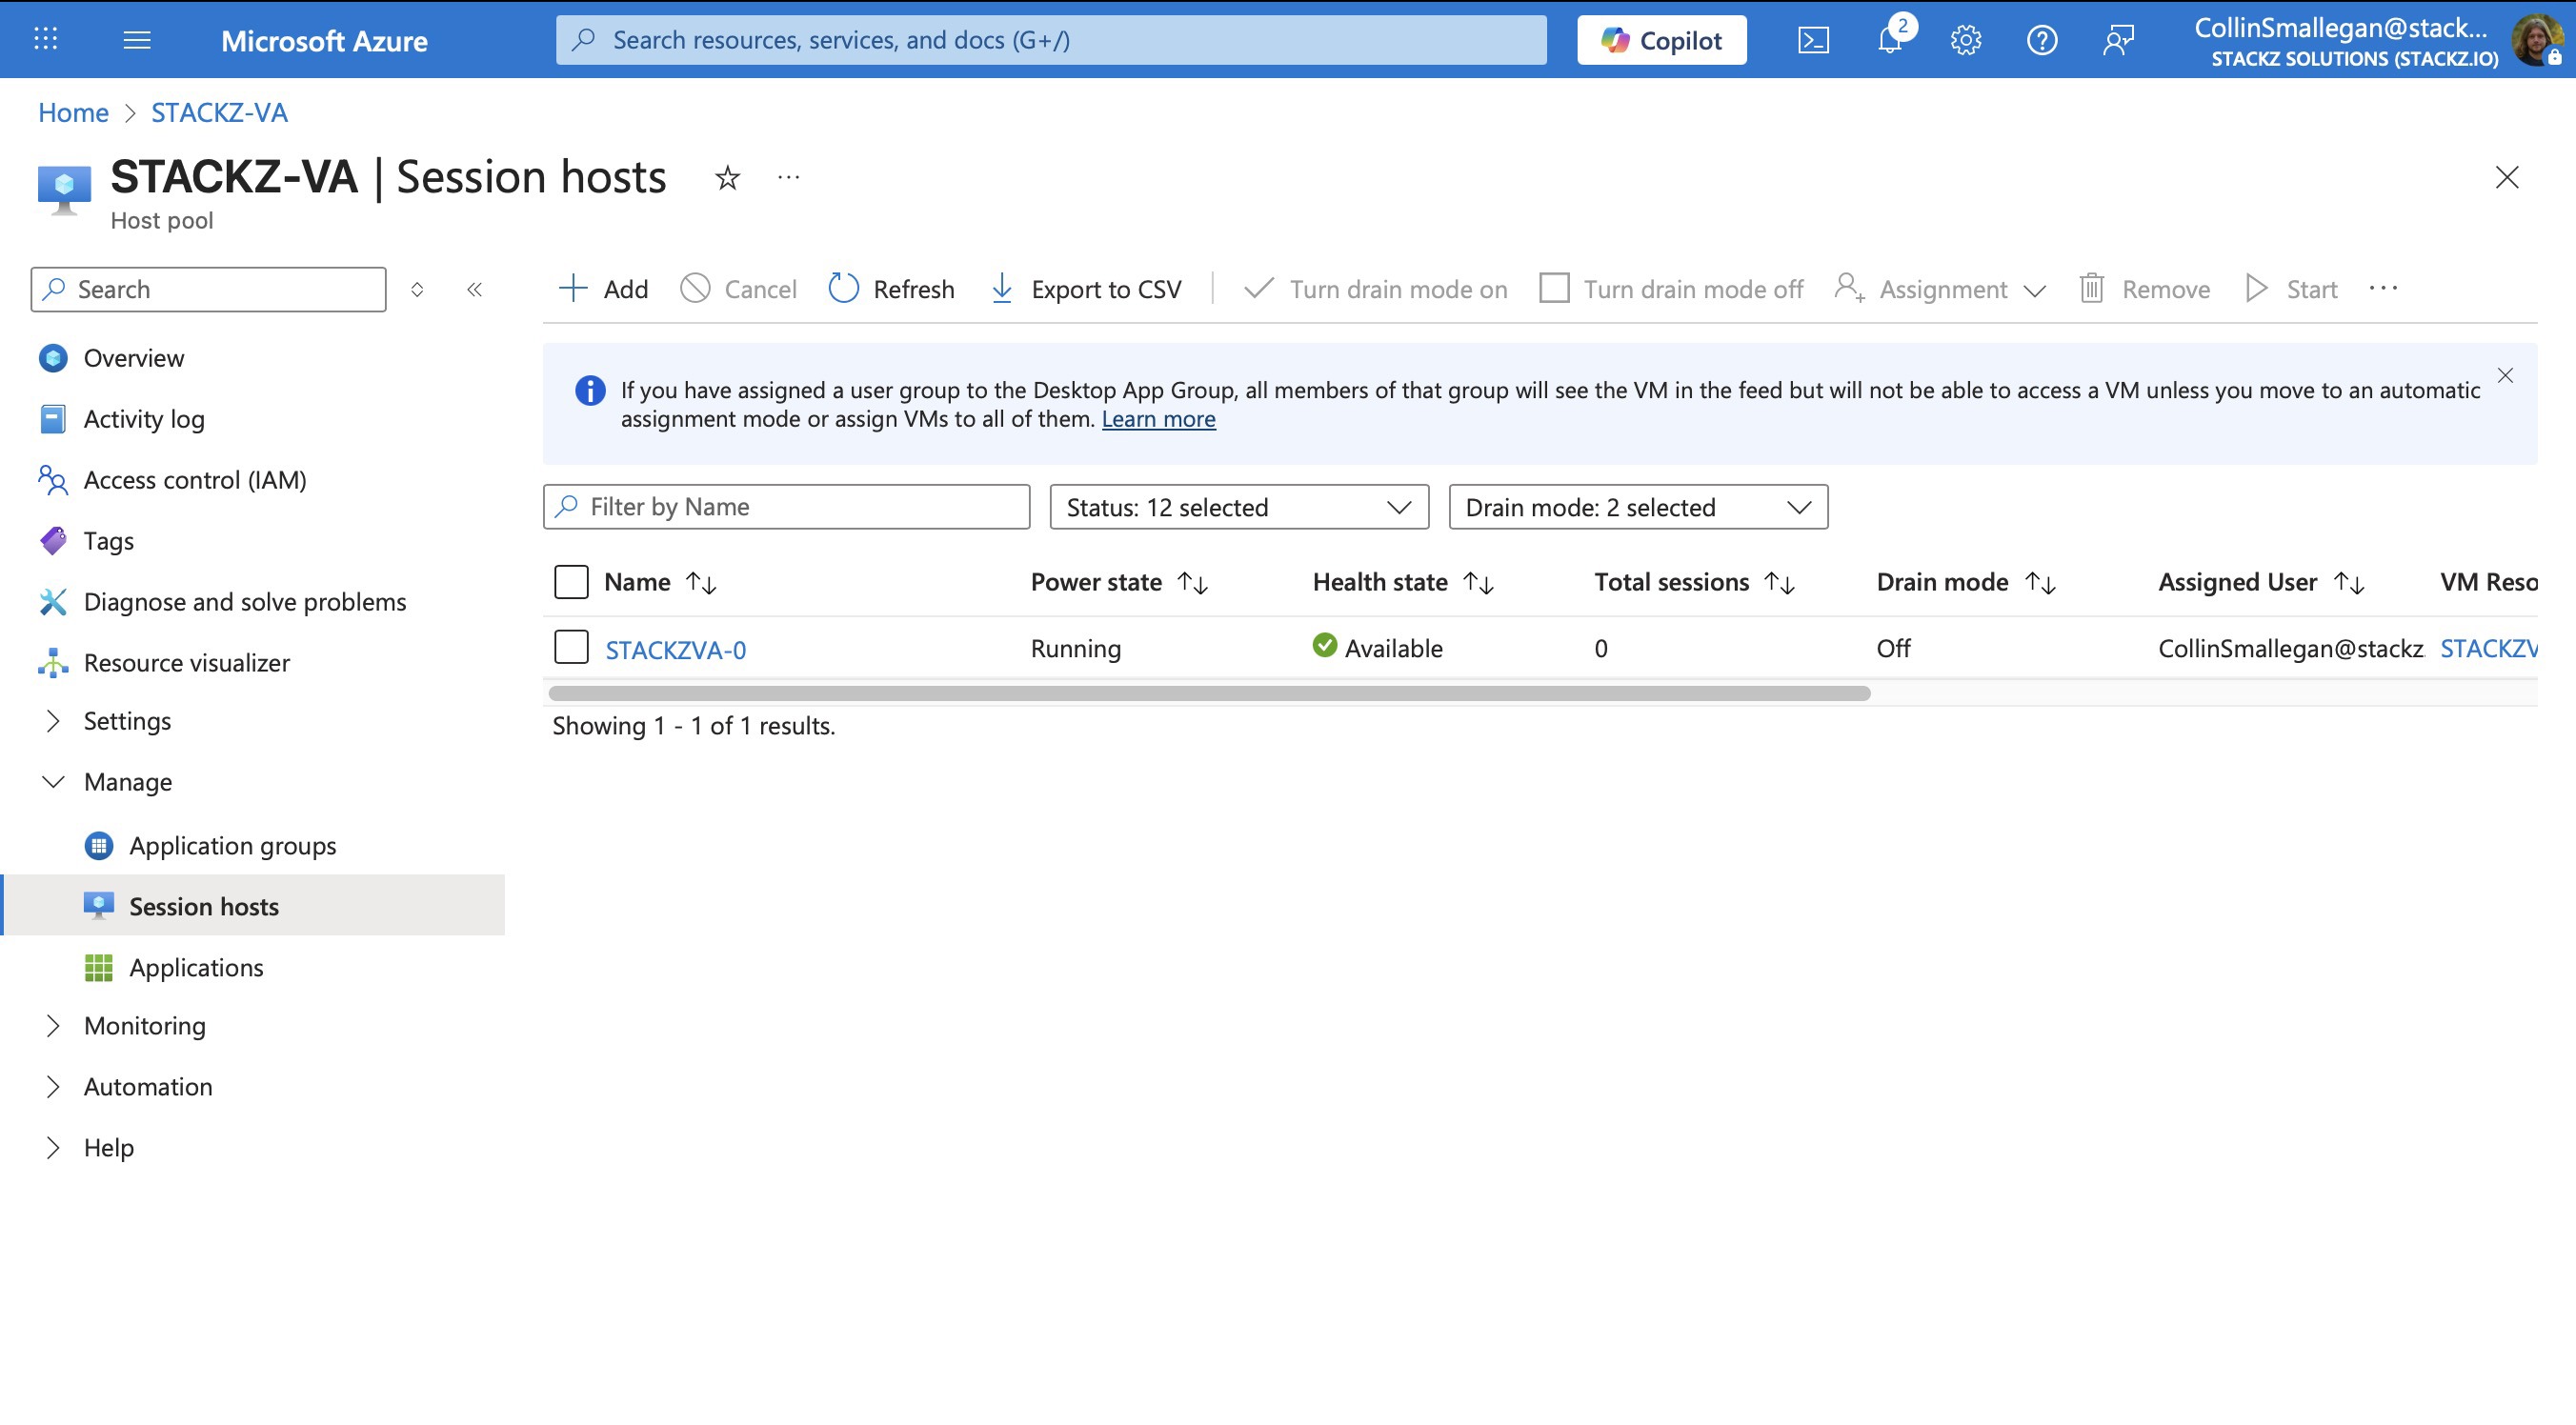Click Turn drain mode on
Viewport: 2576px width, 1425px height.
[x=1375, y=289]
